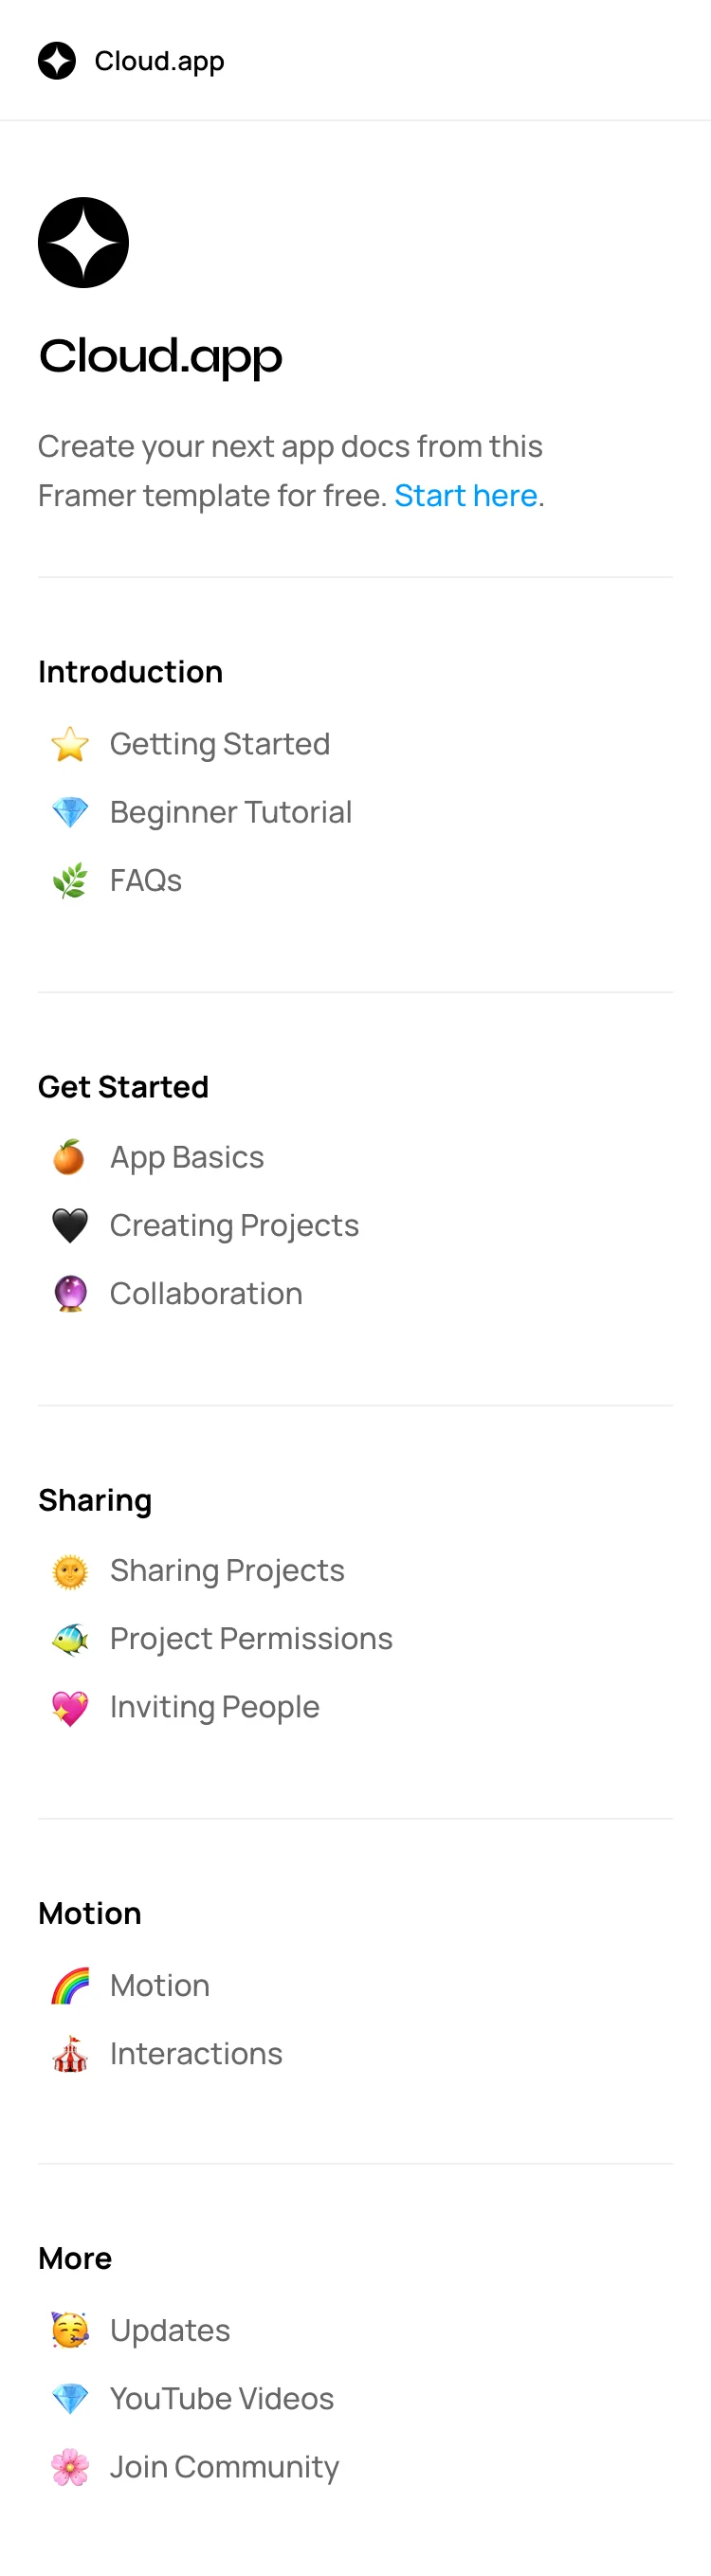
Task: Click the yellow star icon beside Getting Started
Action: pyautogui.click(x=70, y=744)
